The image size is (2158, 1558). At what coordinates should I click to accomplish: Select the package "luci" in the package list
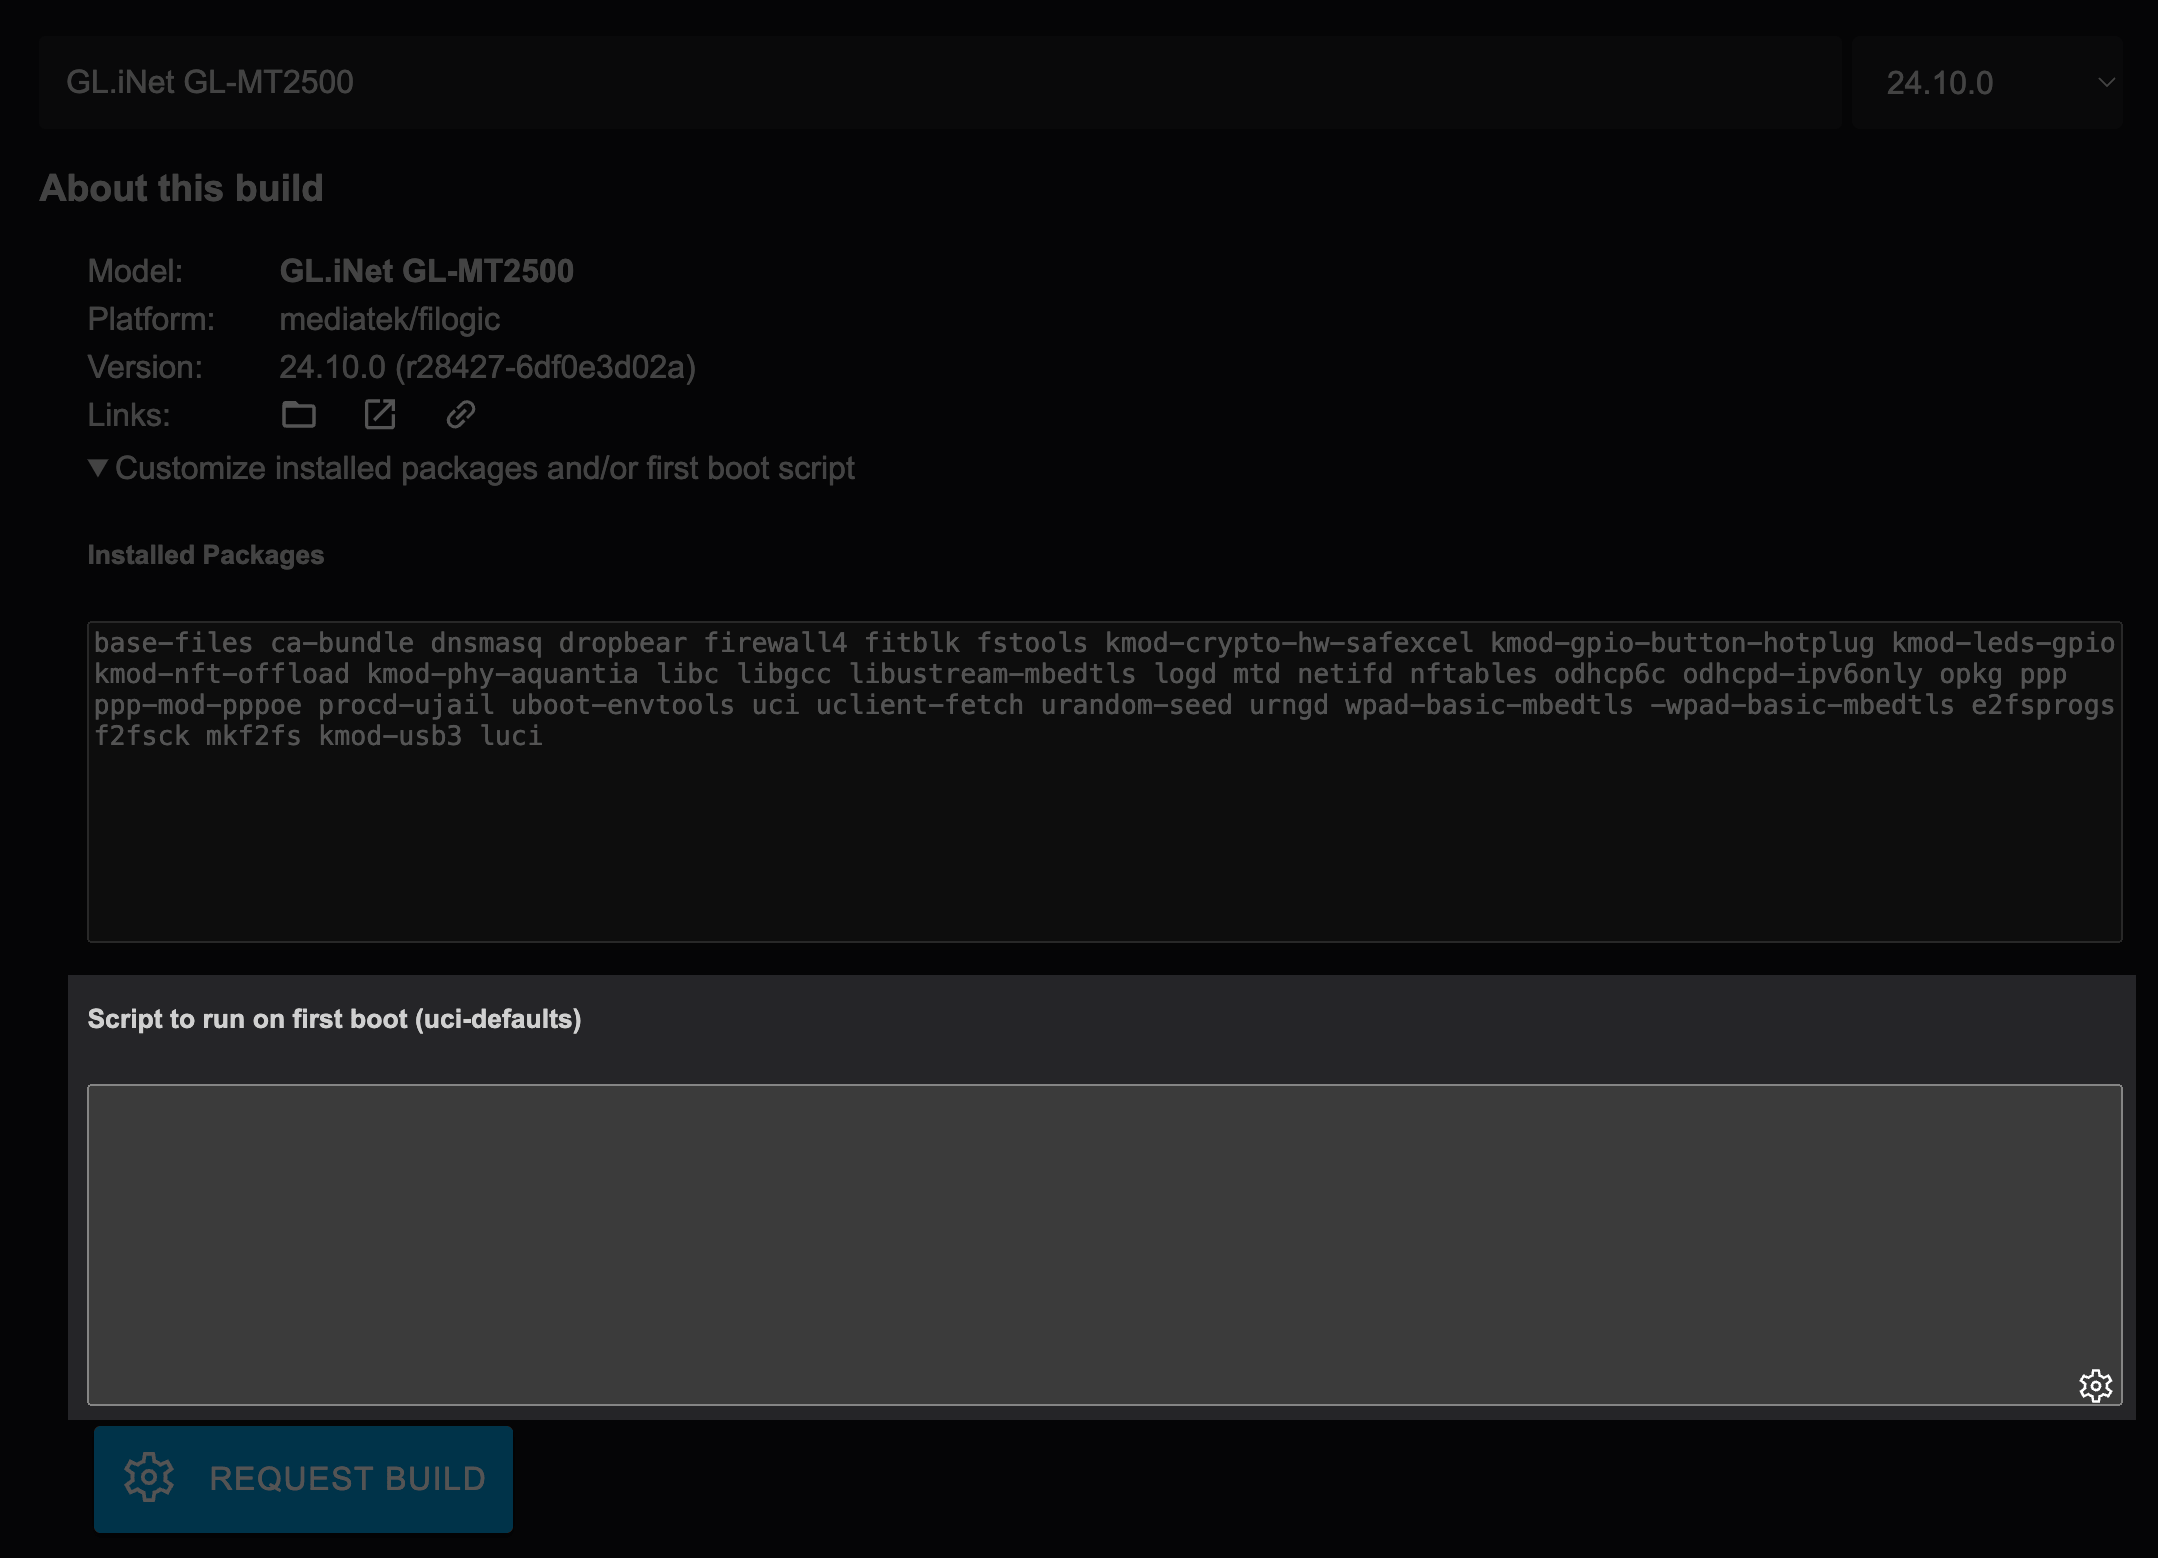(513, 736)
